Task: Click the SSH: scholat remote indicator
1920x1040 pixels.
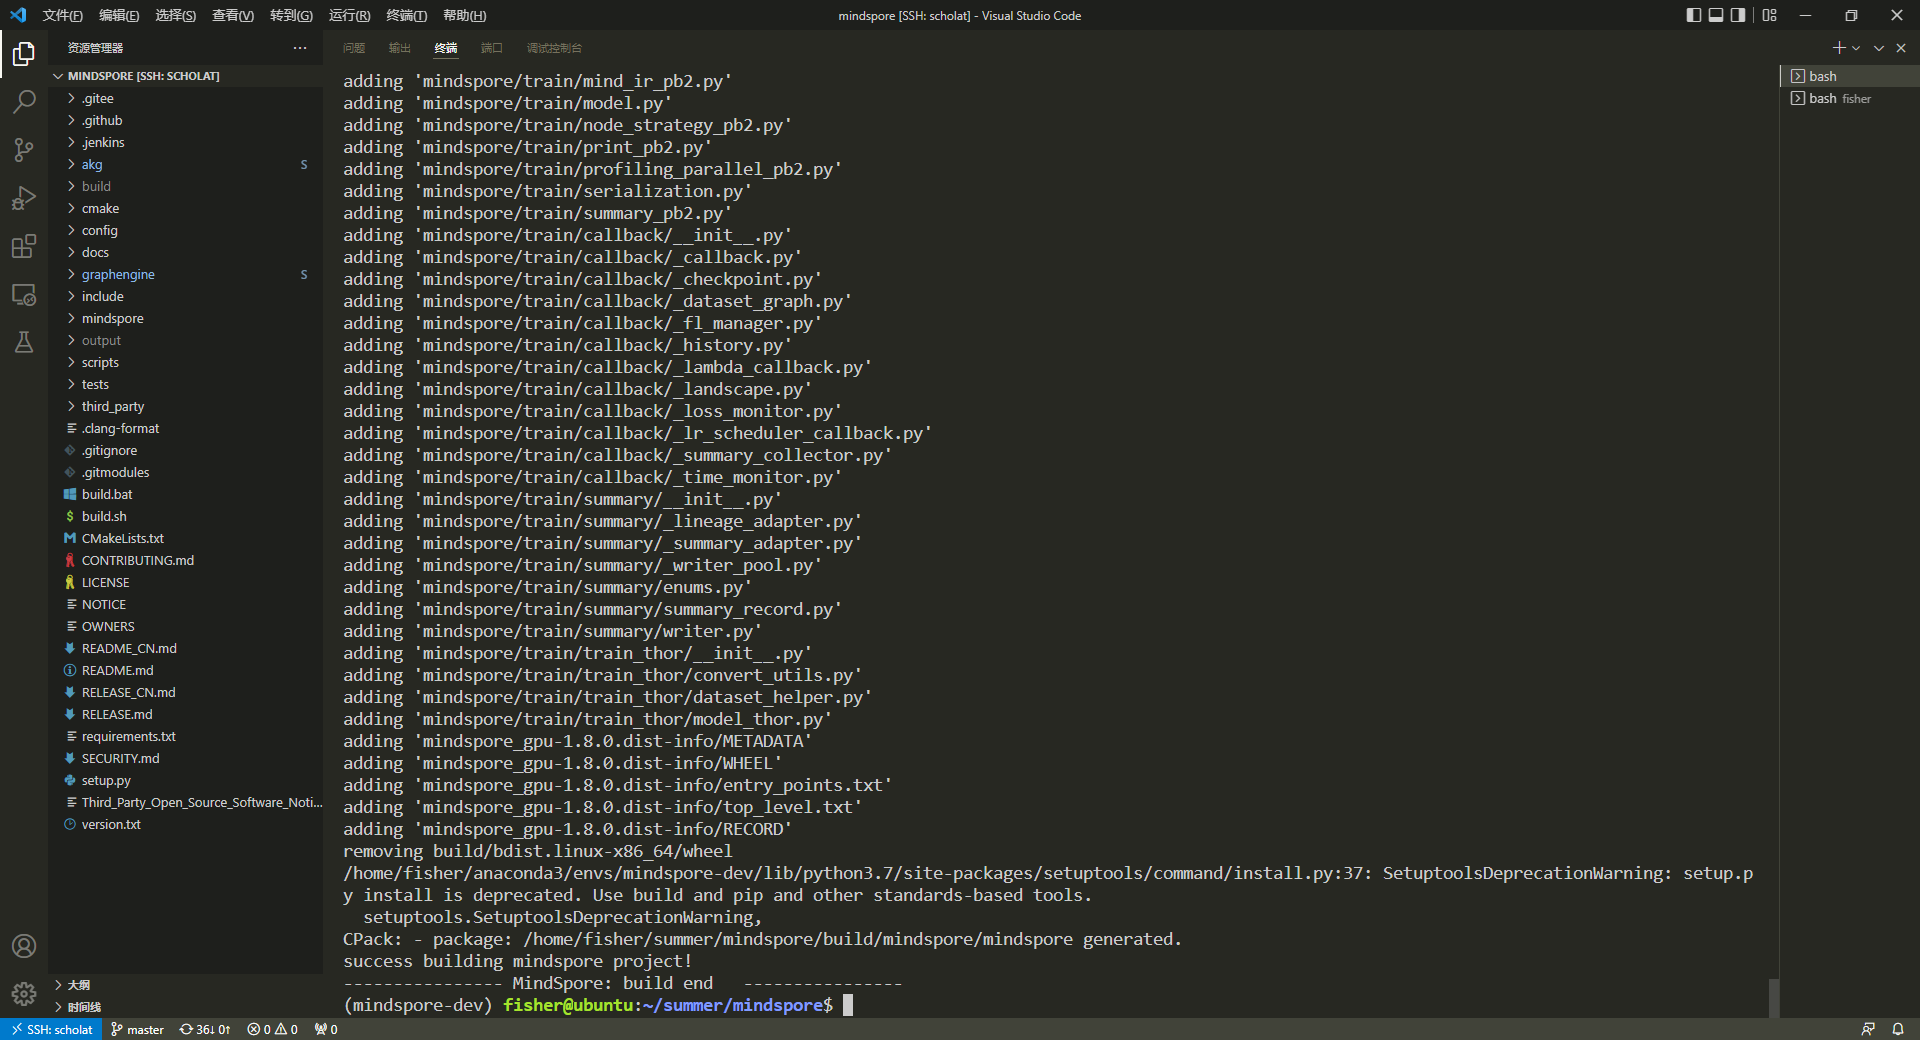Action: click(x=51, y=1029)
